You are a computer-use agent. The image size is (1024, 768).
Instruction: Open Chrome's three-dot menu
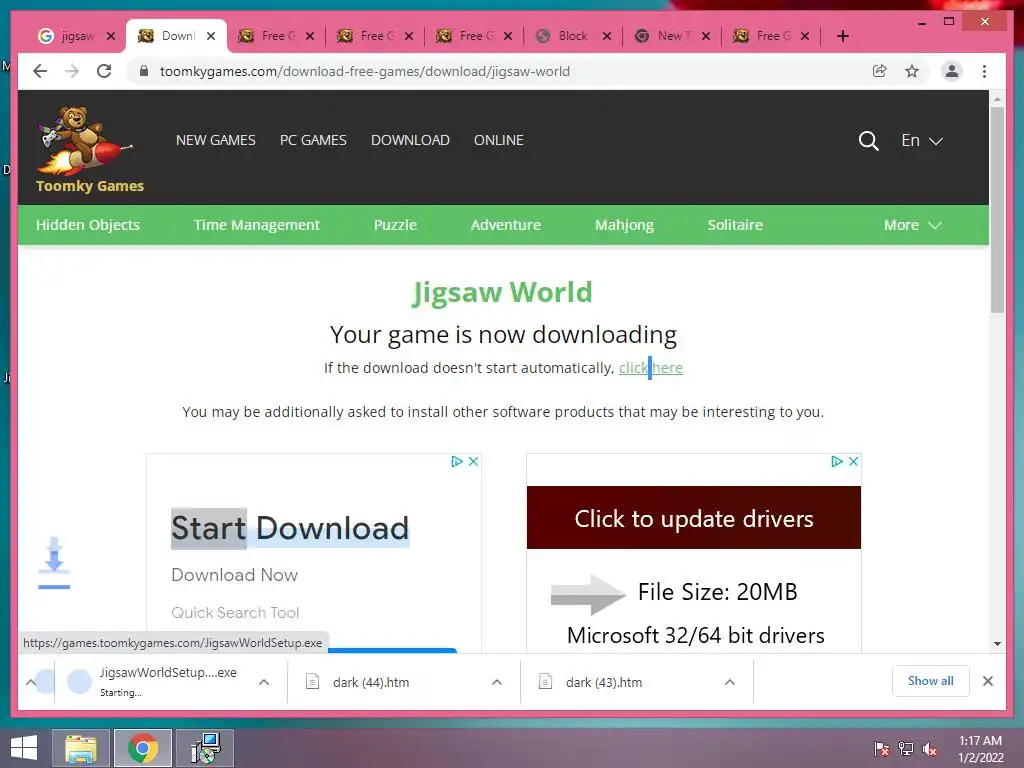coord(984,71)
